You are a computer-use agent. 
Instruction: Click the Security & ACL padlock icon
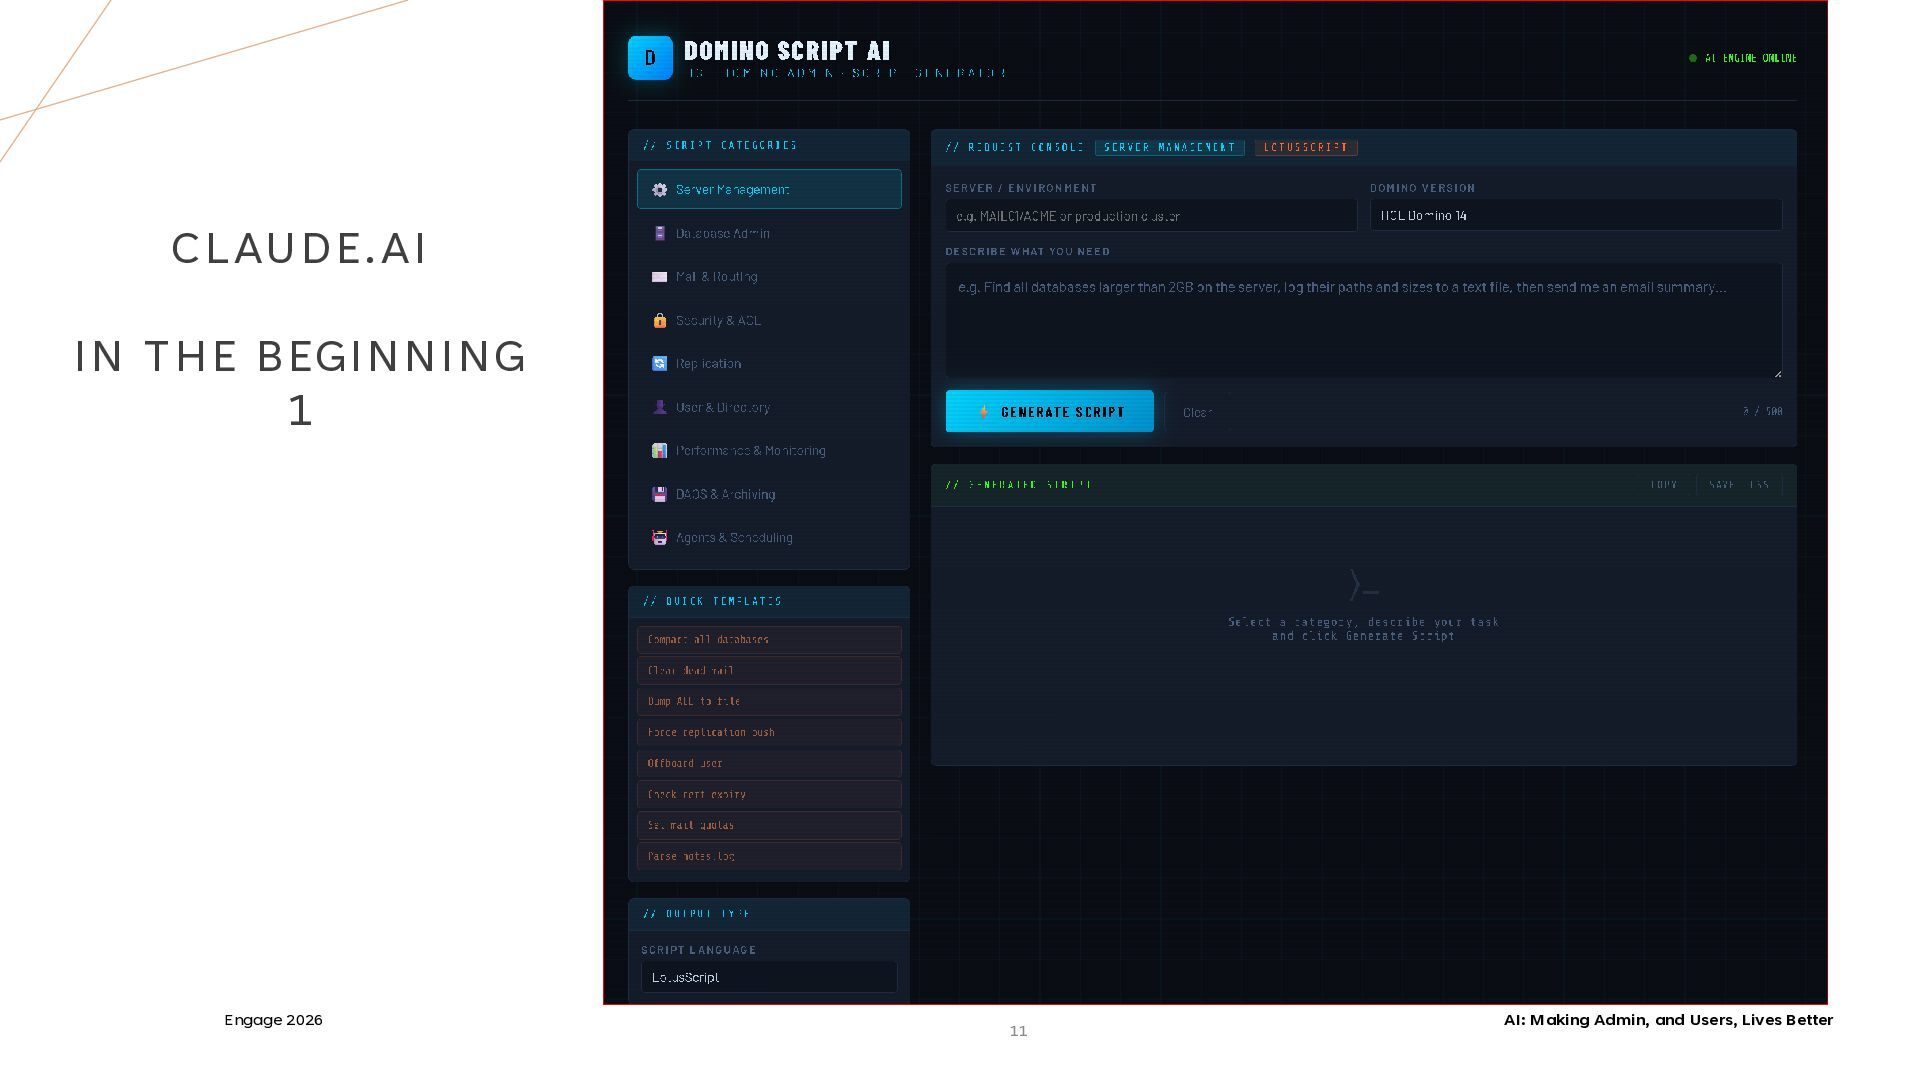click(x=659, y=320)
